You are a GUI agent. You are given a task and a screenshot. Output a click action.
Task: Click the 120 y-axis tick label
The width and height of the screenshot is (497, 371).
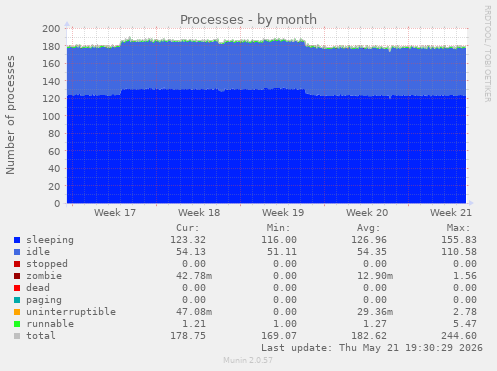pyautogui.click(x=51, y=99)
